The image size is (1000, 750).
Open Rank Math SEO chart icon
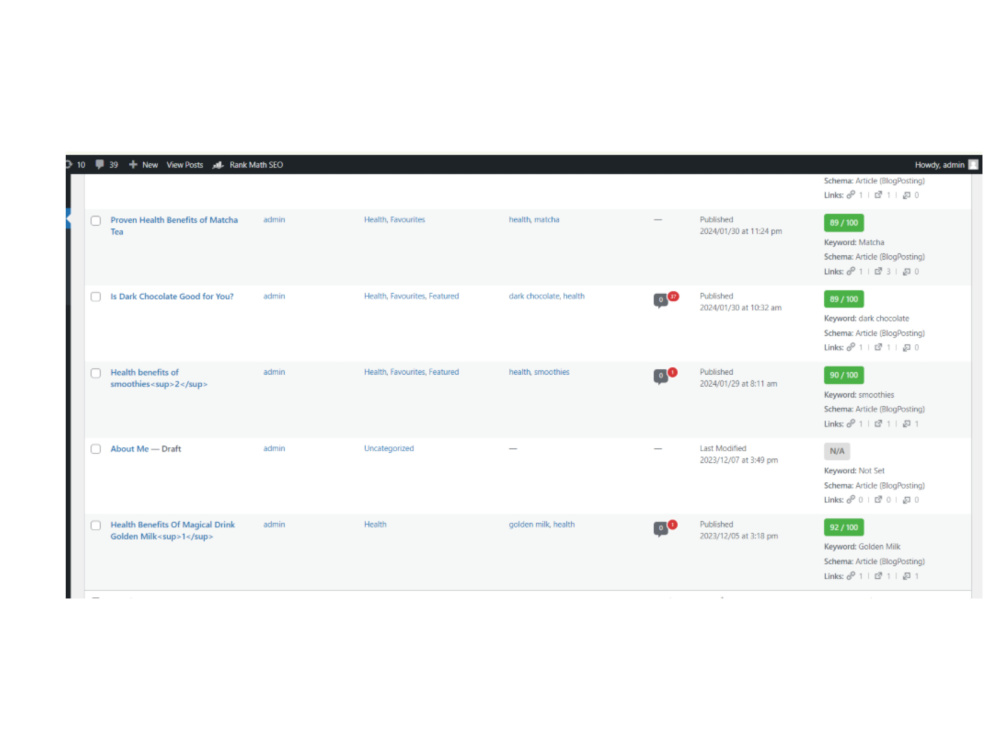pyautogui.click(x=218, y=165)
